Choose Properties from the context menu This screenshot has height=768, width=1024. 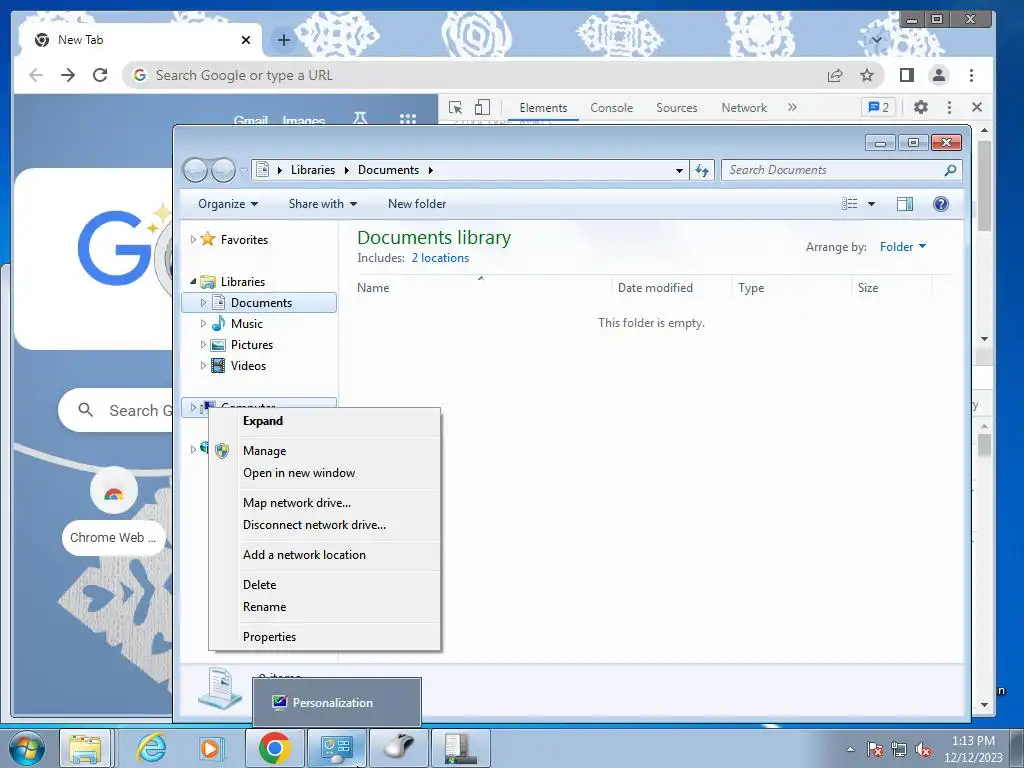(x=325, y=637)
